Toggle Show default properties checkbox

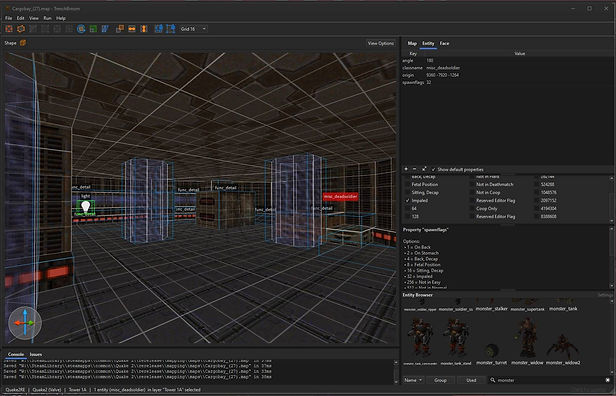(433, 169)
